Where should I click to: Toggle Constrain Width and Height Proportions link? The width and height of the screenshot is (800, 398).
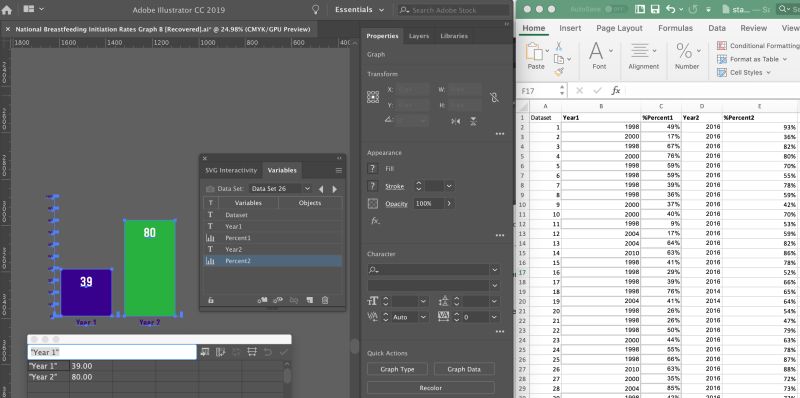point(494,97)
